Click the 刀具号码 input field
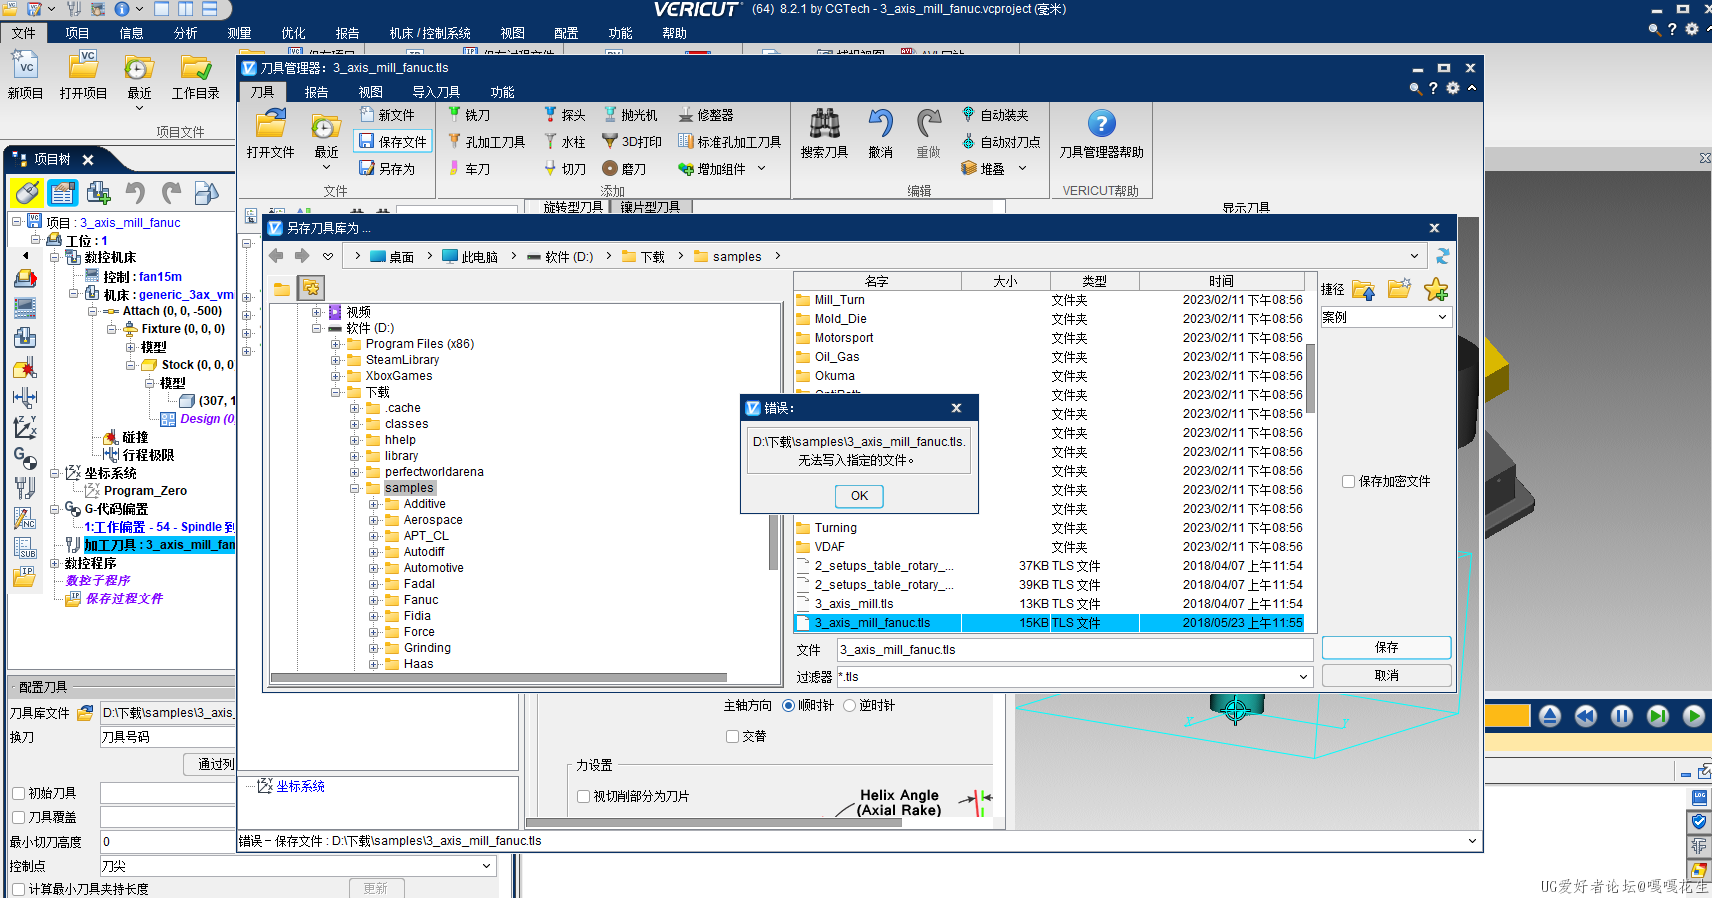The image size is (1712, 898). click(168, 738)
